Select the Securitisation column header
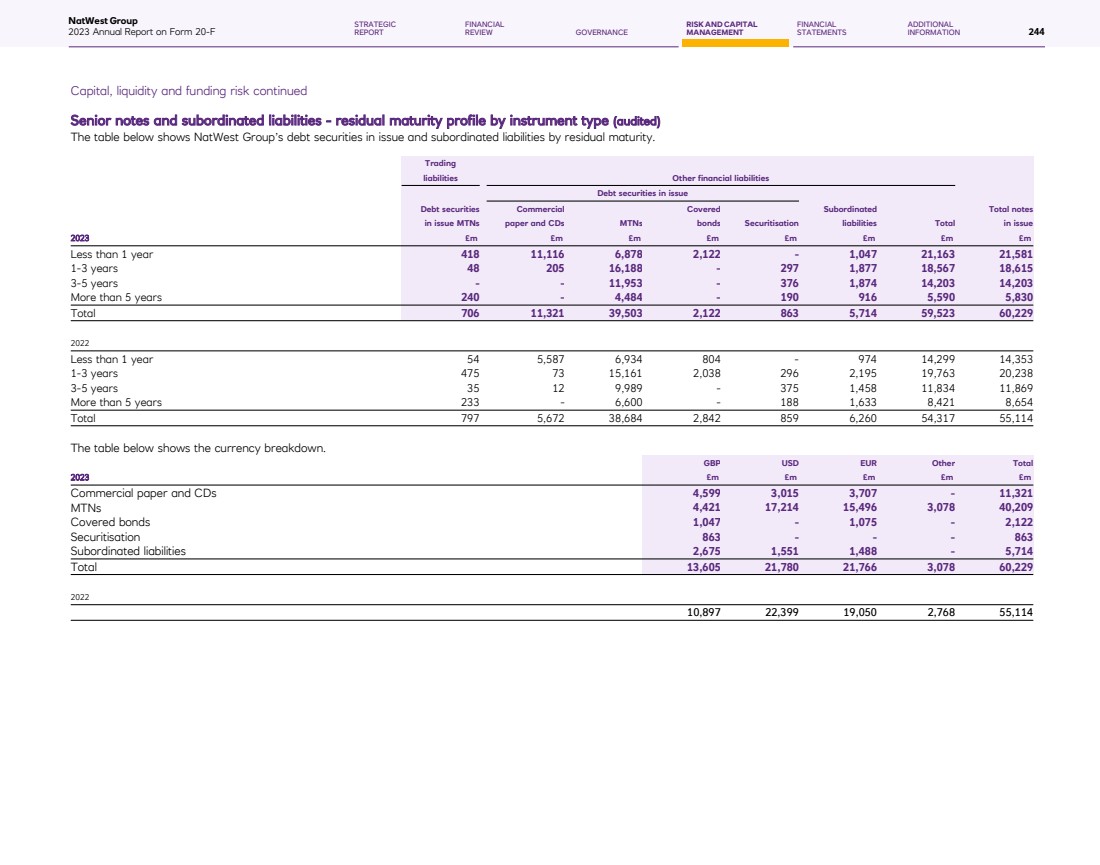Screen dimensions: 1100x865 pyautogui.click(x=771, y=224)
